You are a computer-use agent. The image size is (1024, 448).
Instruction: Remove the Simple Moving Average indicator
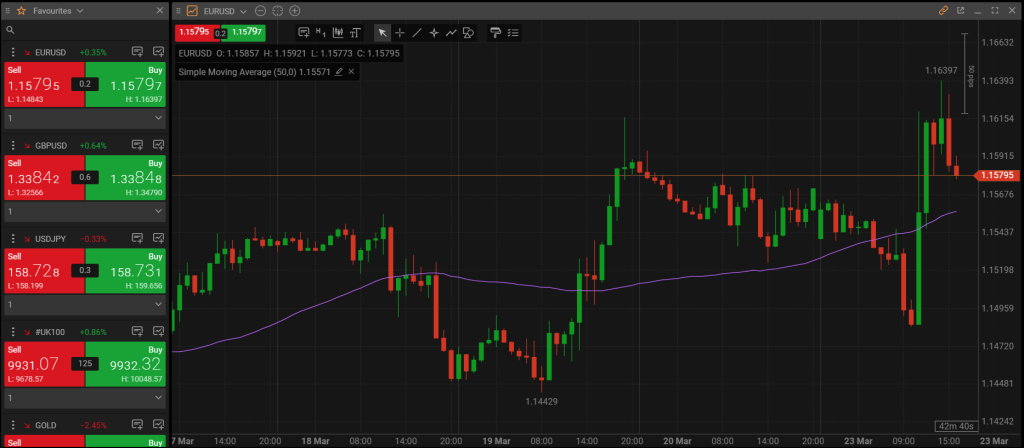351,72
